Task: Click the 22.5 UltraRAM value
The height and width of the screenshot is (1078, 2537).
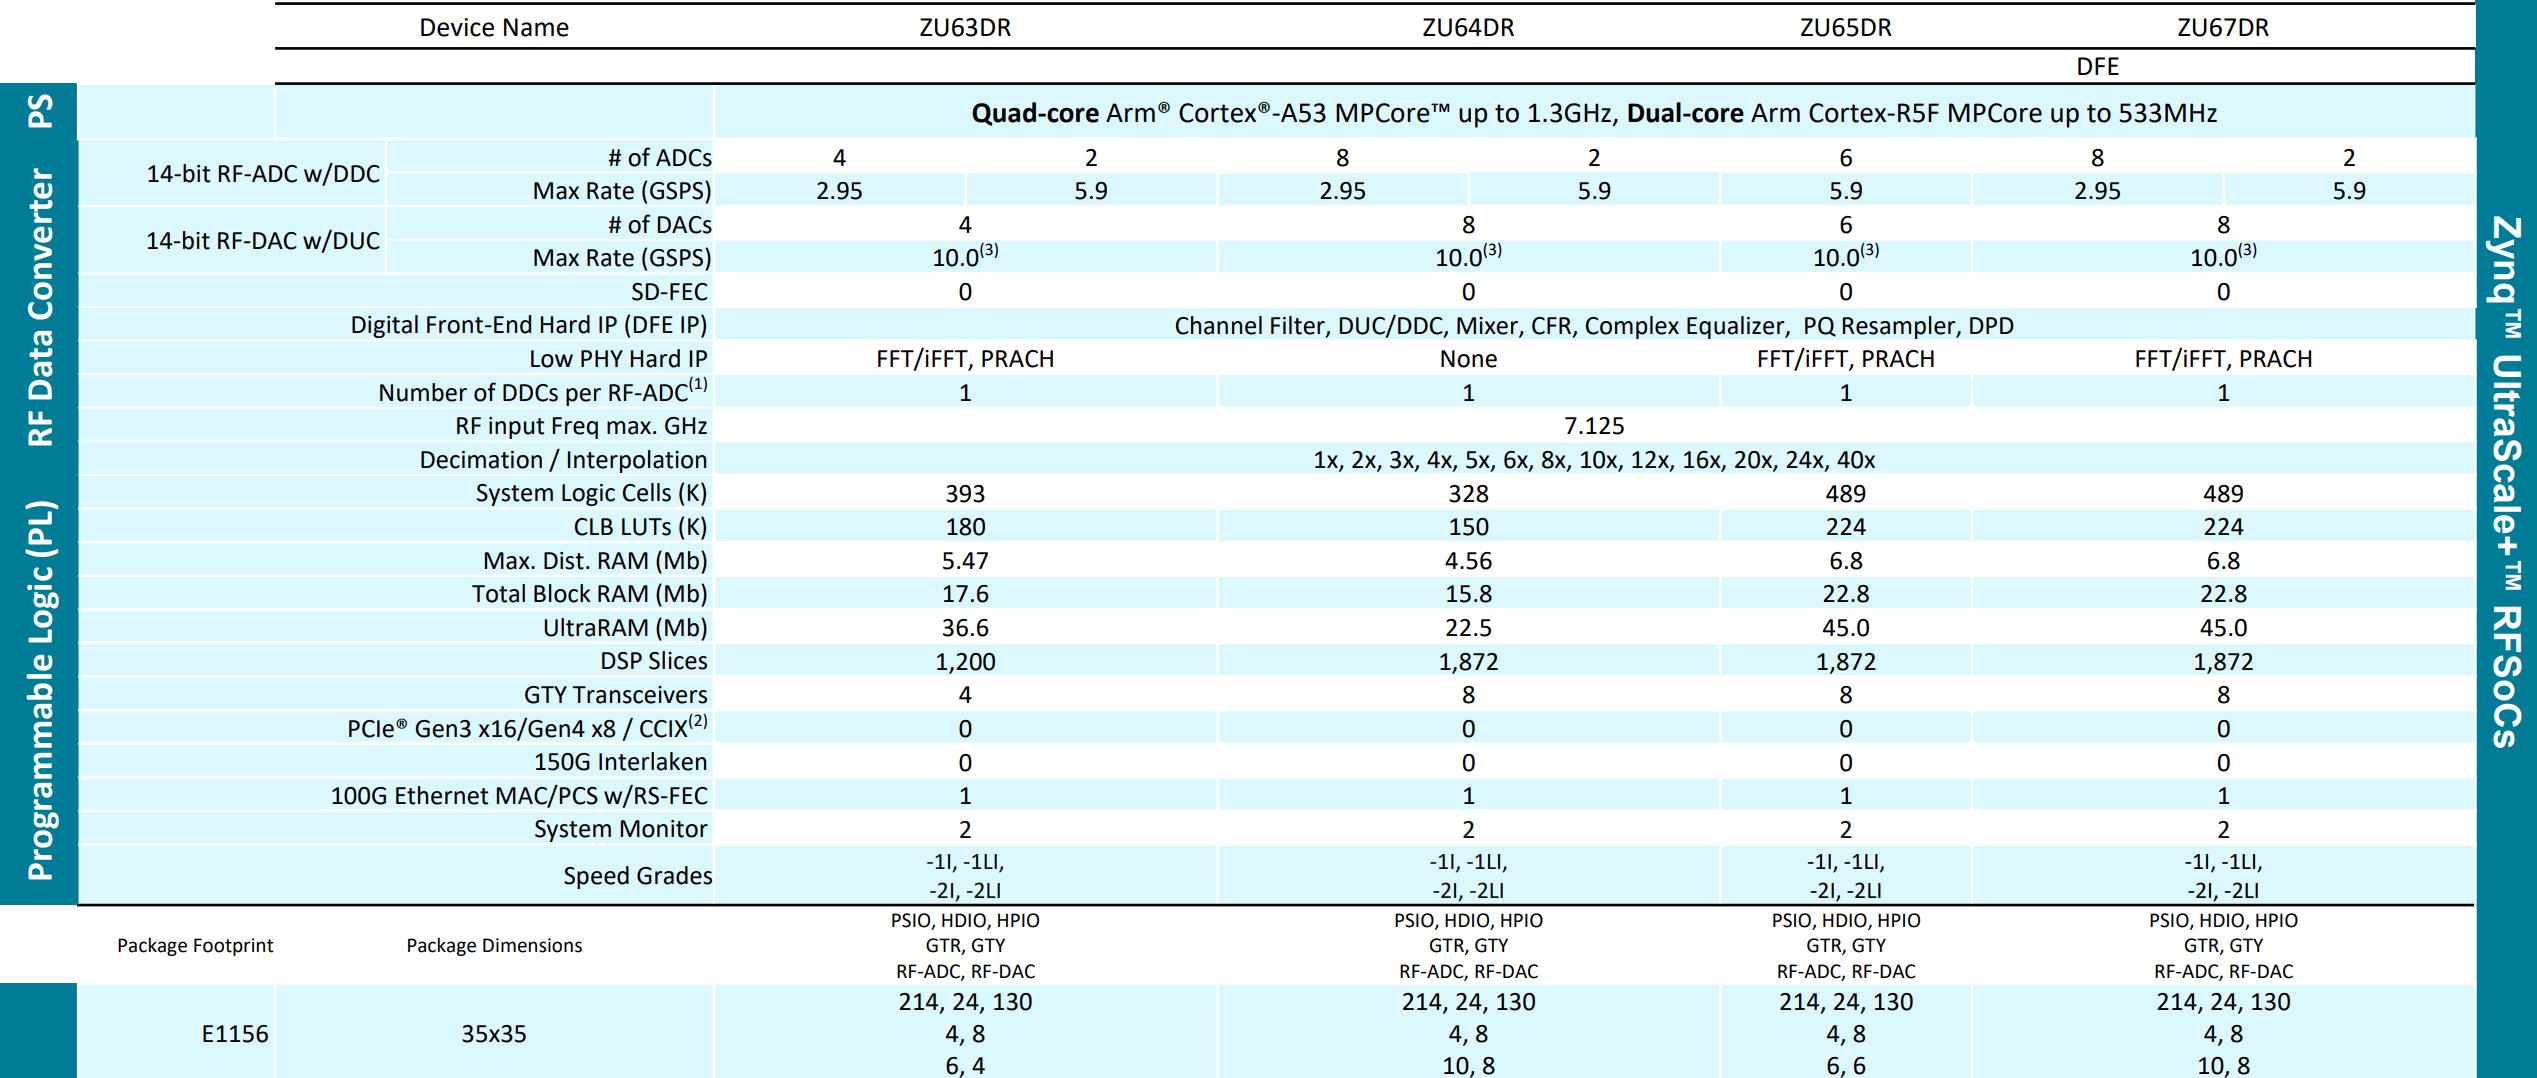Action: (x=1468, y=628)
